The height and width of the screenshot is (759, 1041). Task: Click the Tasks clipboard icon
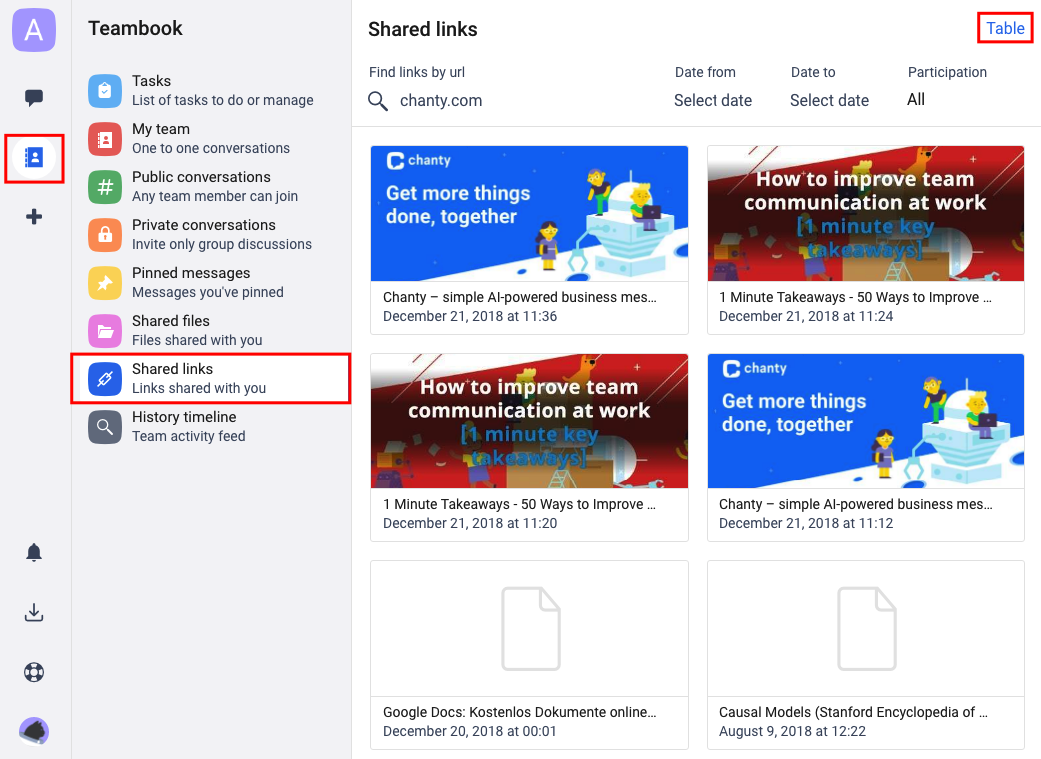point(105,90)
